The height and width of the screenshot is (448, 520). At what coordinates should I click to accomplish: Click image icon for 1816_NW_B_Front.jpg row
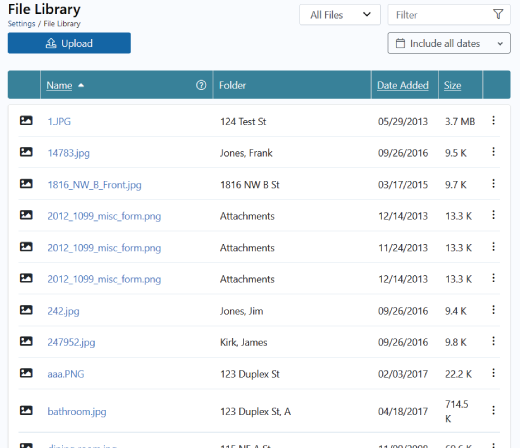(26, 184)
